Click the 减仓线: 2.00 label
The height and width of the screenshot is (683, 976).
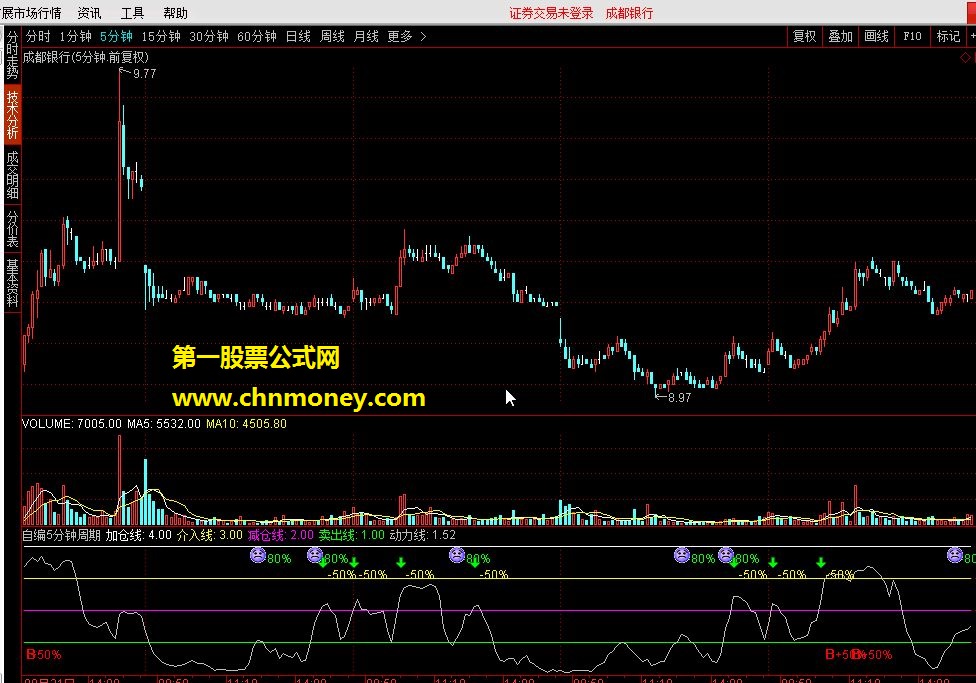click(x=281, y=535)
